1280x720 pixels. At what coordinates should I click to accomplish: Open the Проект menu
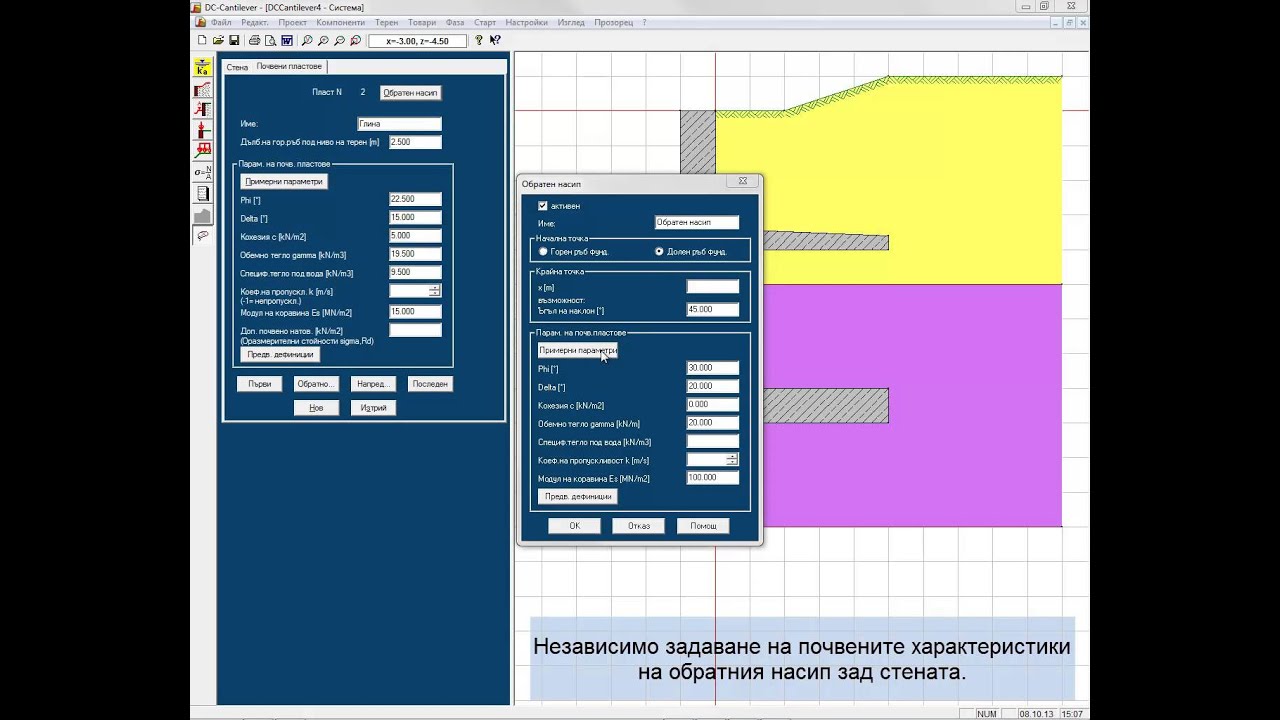click(x=293, y=22)
